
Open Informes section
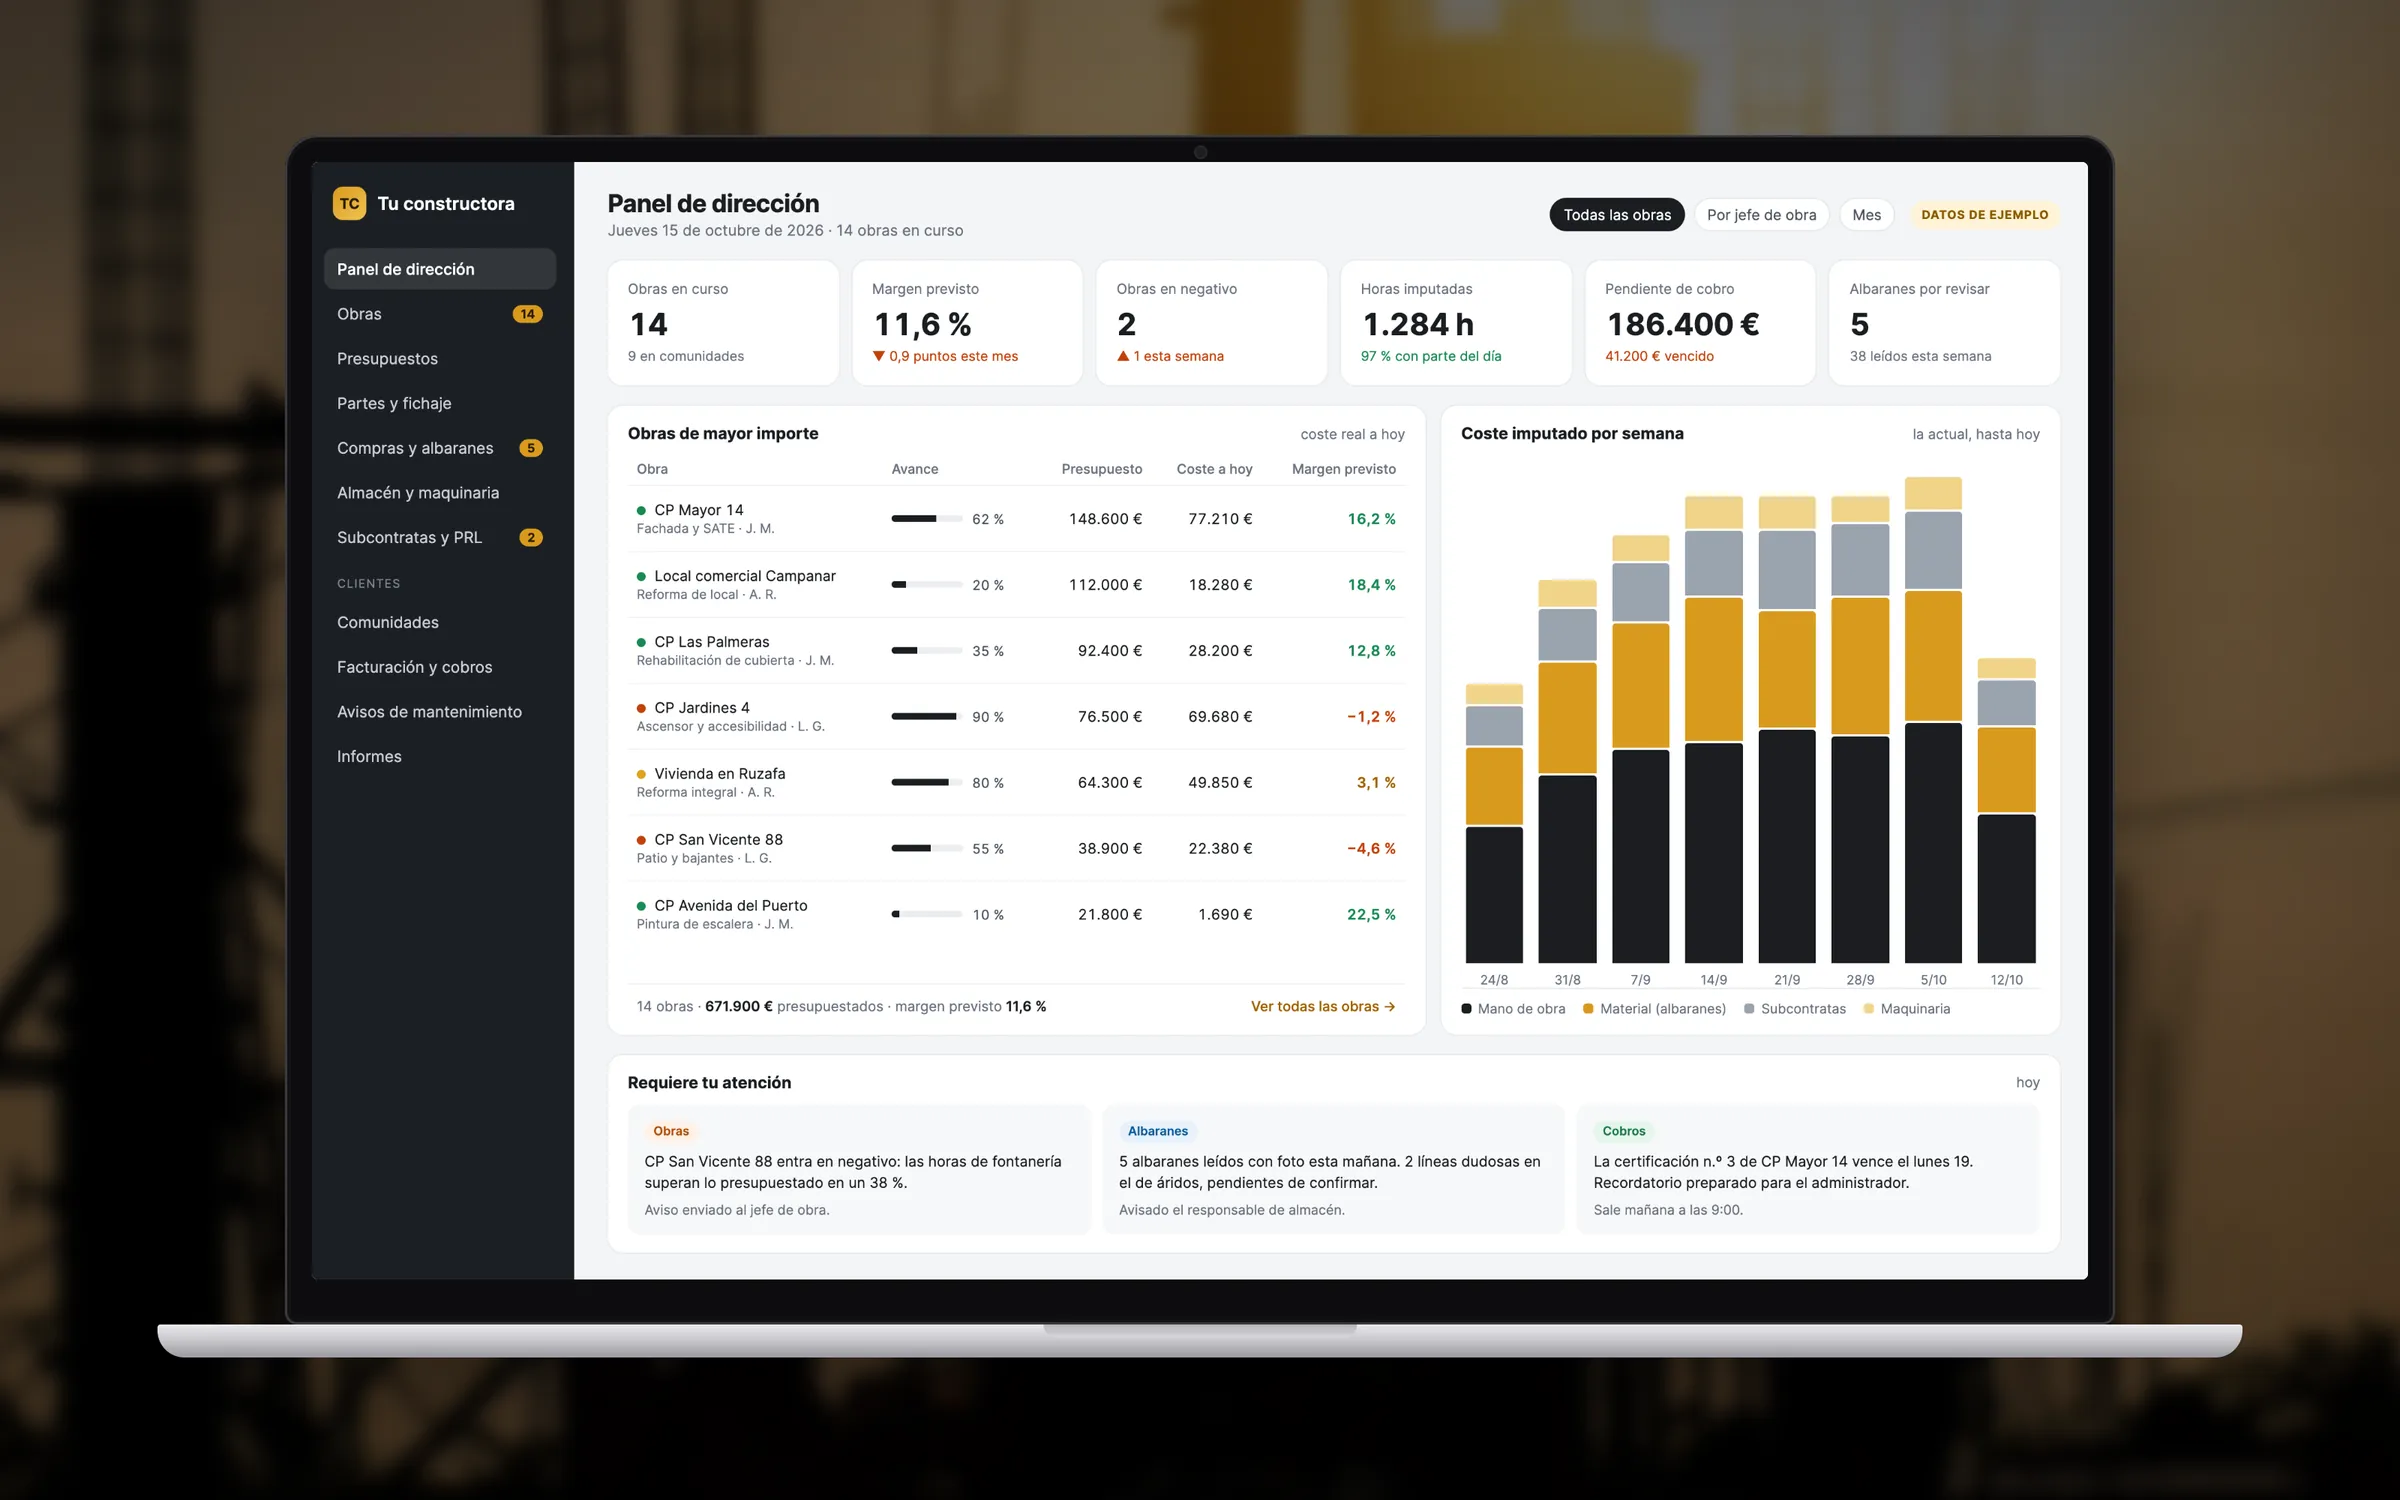click(439, 756)
